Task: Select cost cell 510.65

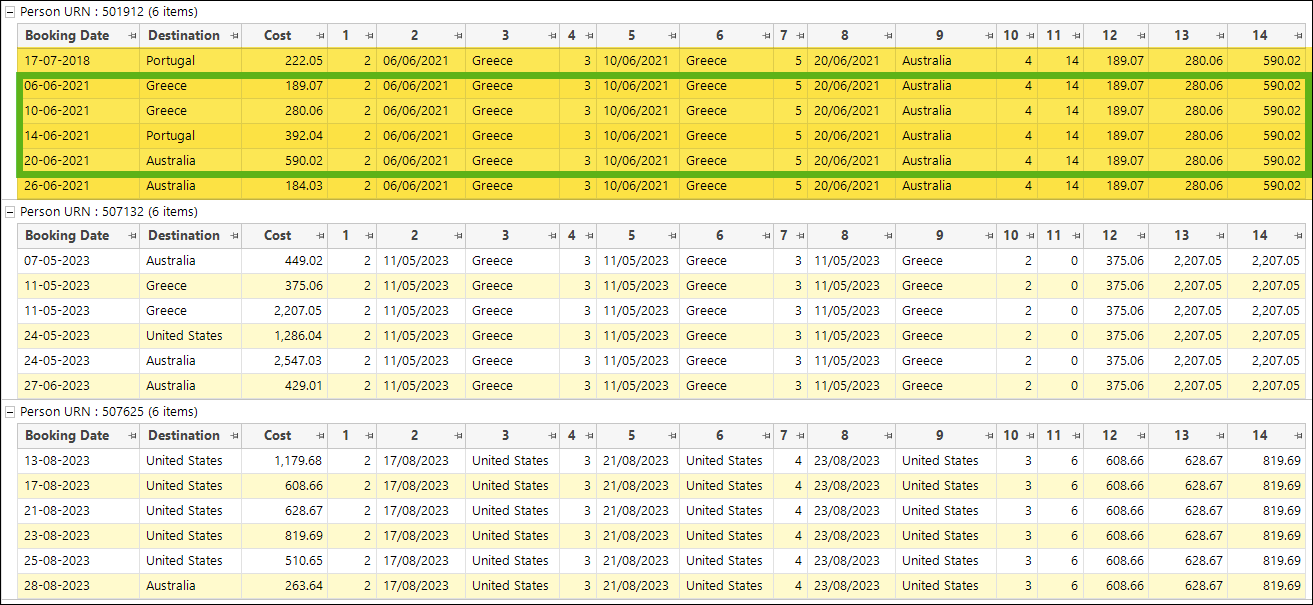Action: point(284,561)
